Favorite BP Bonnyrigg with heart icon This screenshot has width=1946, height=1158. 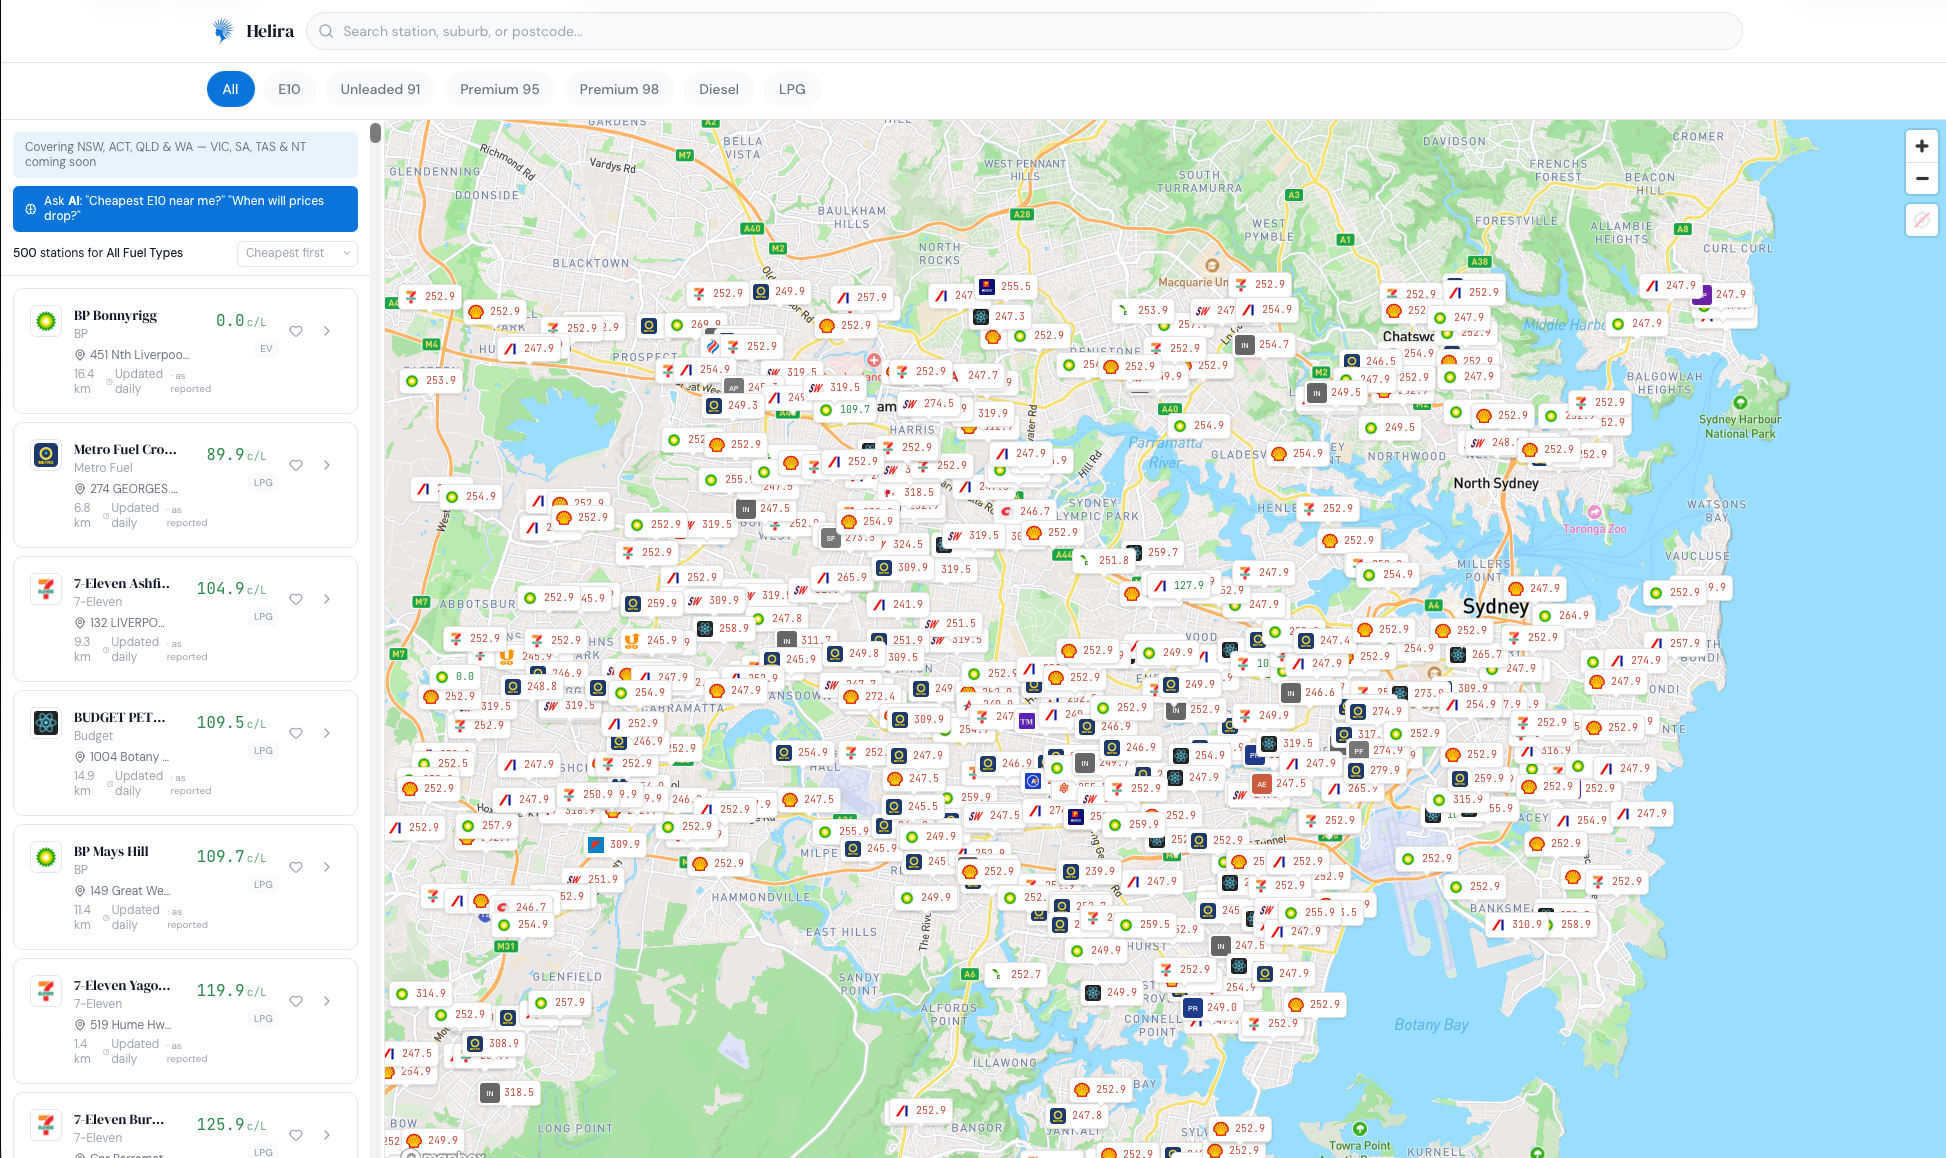click(296, 331)
